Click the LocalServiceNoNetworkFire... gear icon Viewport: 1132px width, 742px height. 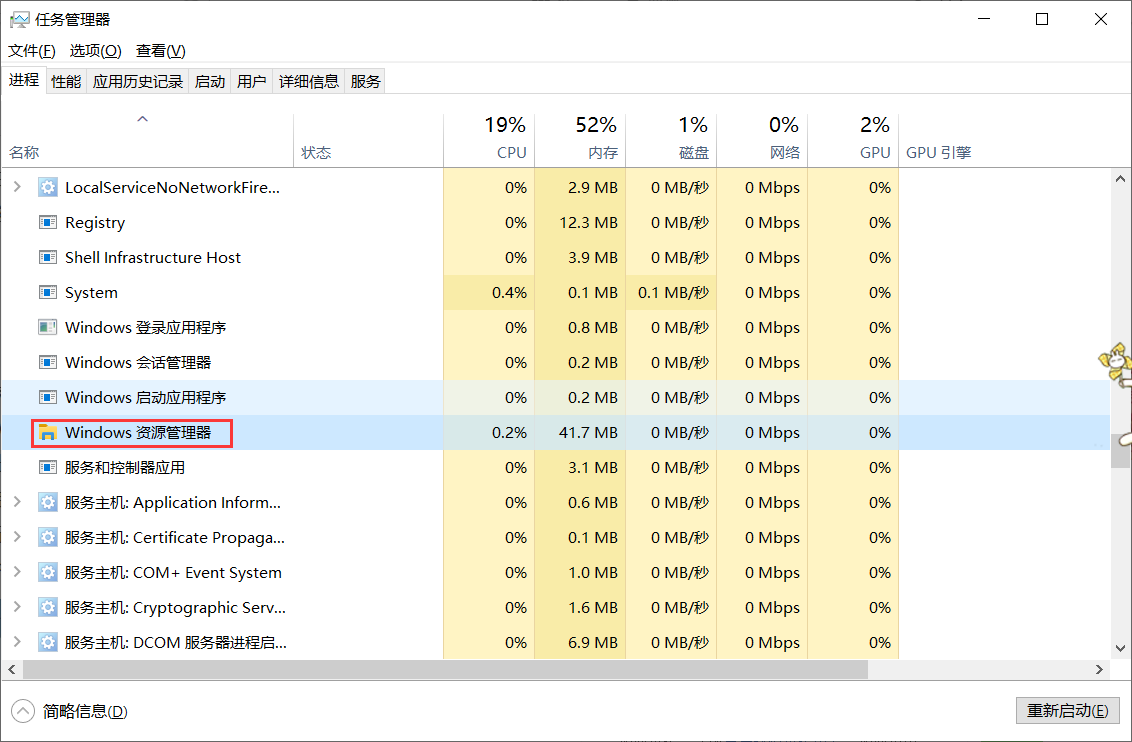[48, 188]
